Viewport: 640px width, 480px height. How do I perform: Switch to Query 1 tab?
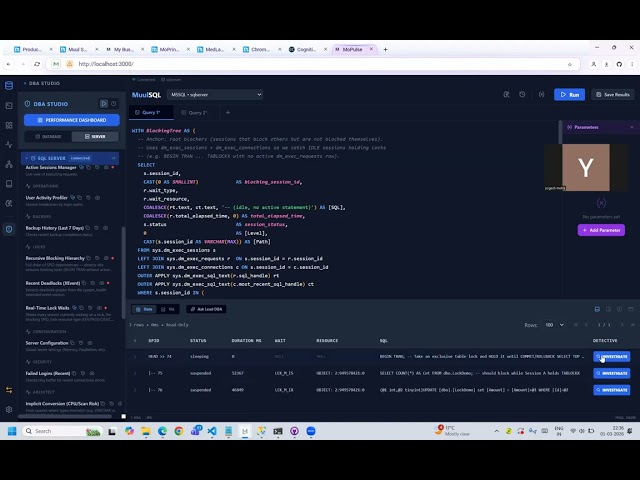tap(151, 112)
